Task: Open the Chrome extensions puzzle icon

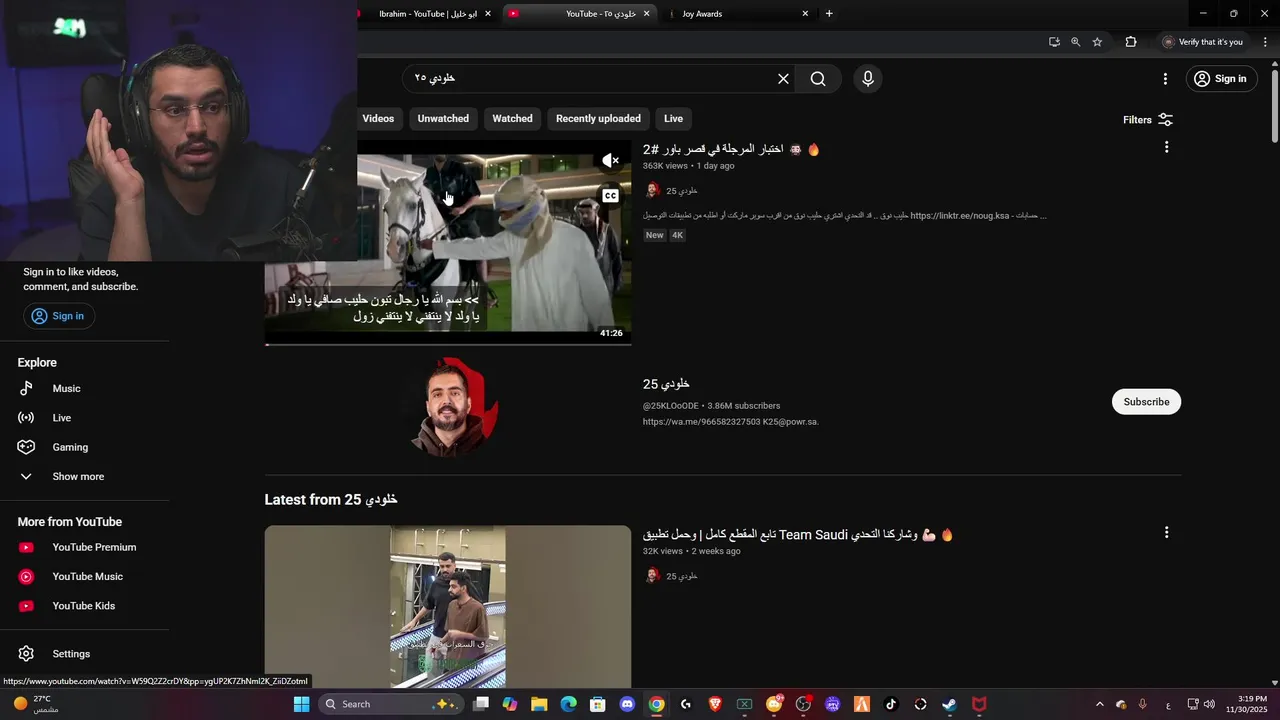Action: [1131, 42]
